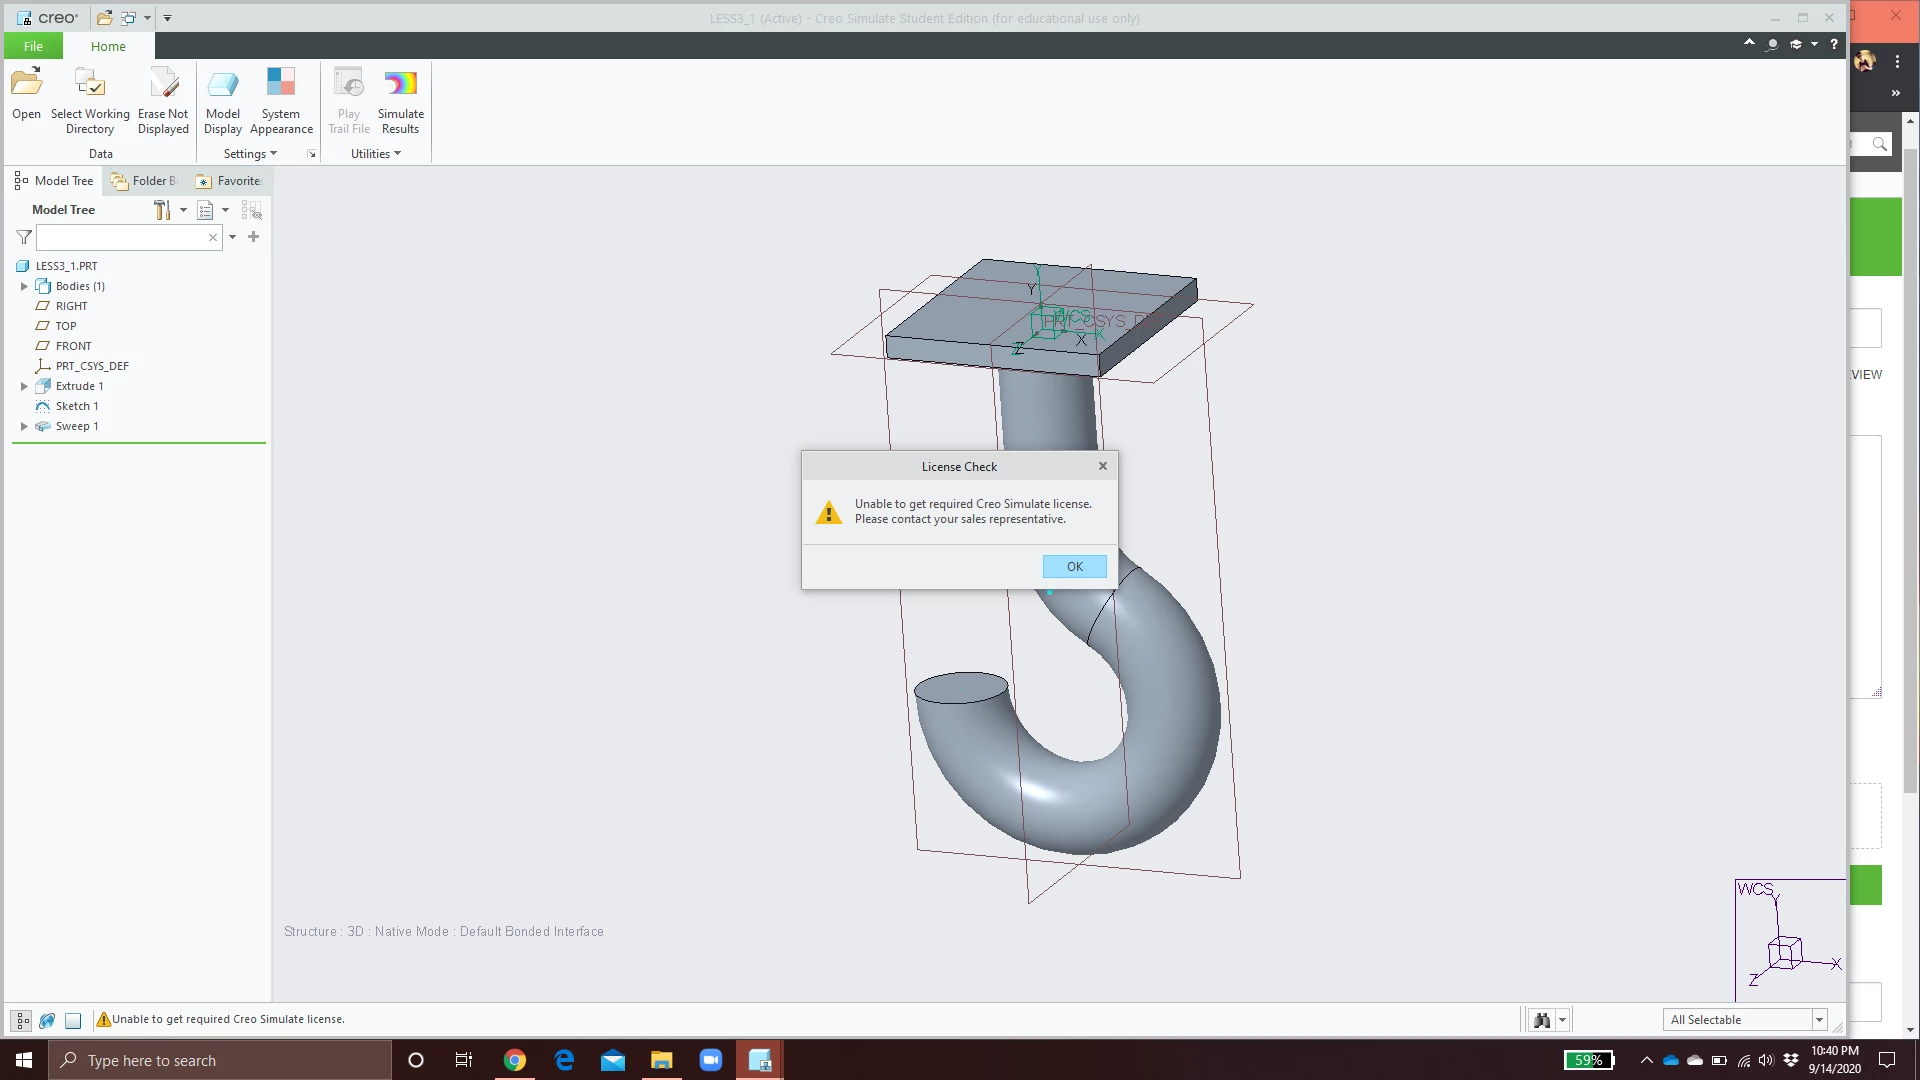
Task: Expand the Sweep 1 feature node
Action: coord(24,426)
